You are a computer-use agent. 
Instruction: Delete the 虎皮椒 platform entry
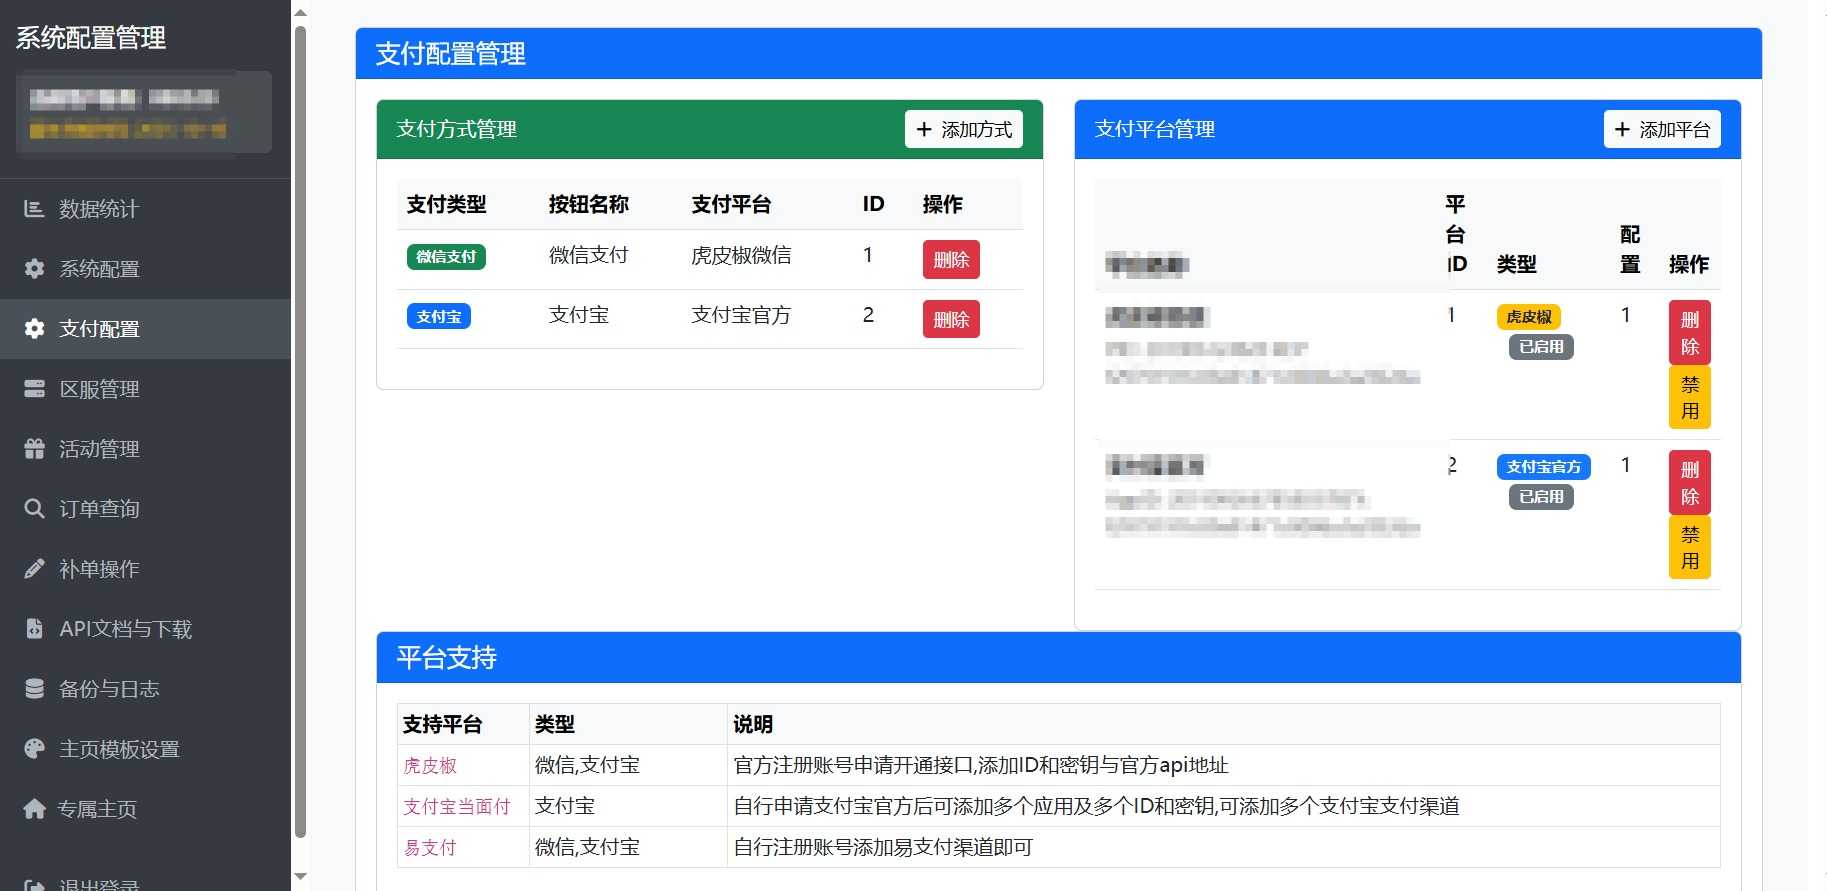click(x=1689, y=333)
